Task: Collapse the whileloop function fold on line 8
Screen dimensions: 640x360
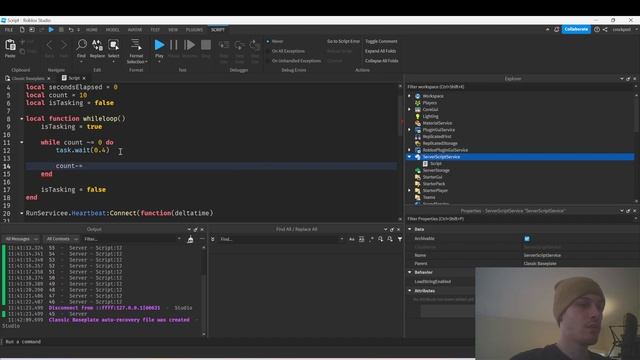Action: 22,119
